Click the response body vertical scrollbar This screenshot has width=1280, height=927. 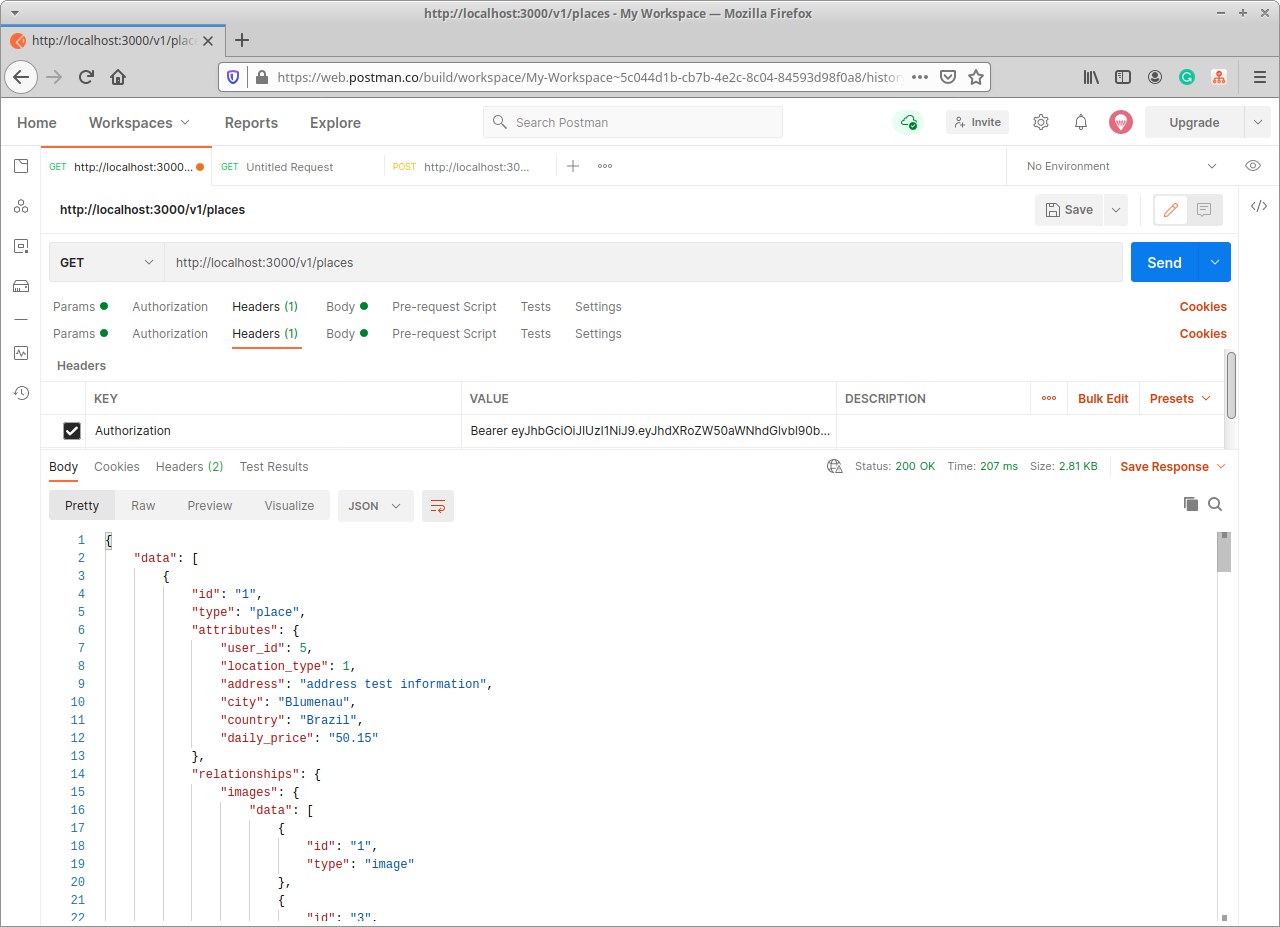click(x=1223, y=552)
